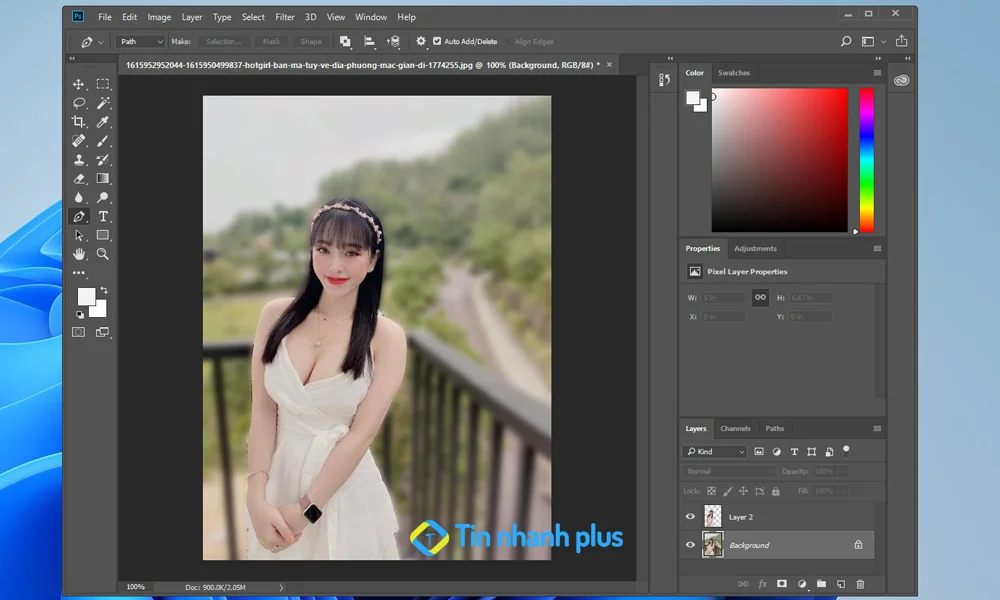Switch to the Channels tab
Image resolution: width=1000 pixels, height=600 pixels.
tap(735, 428)
